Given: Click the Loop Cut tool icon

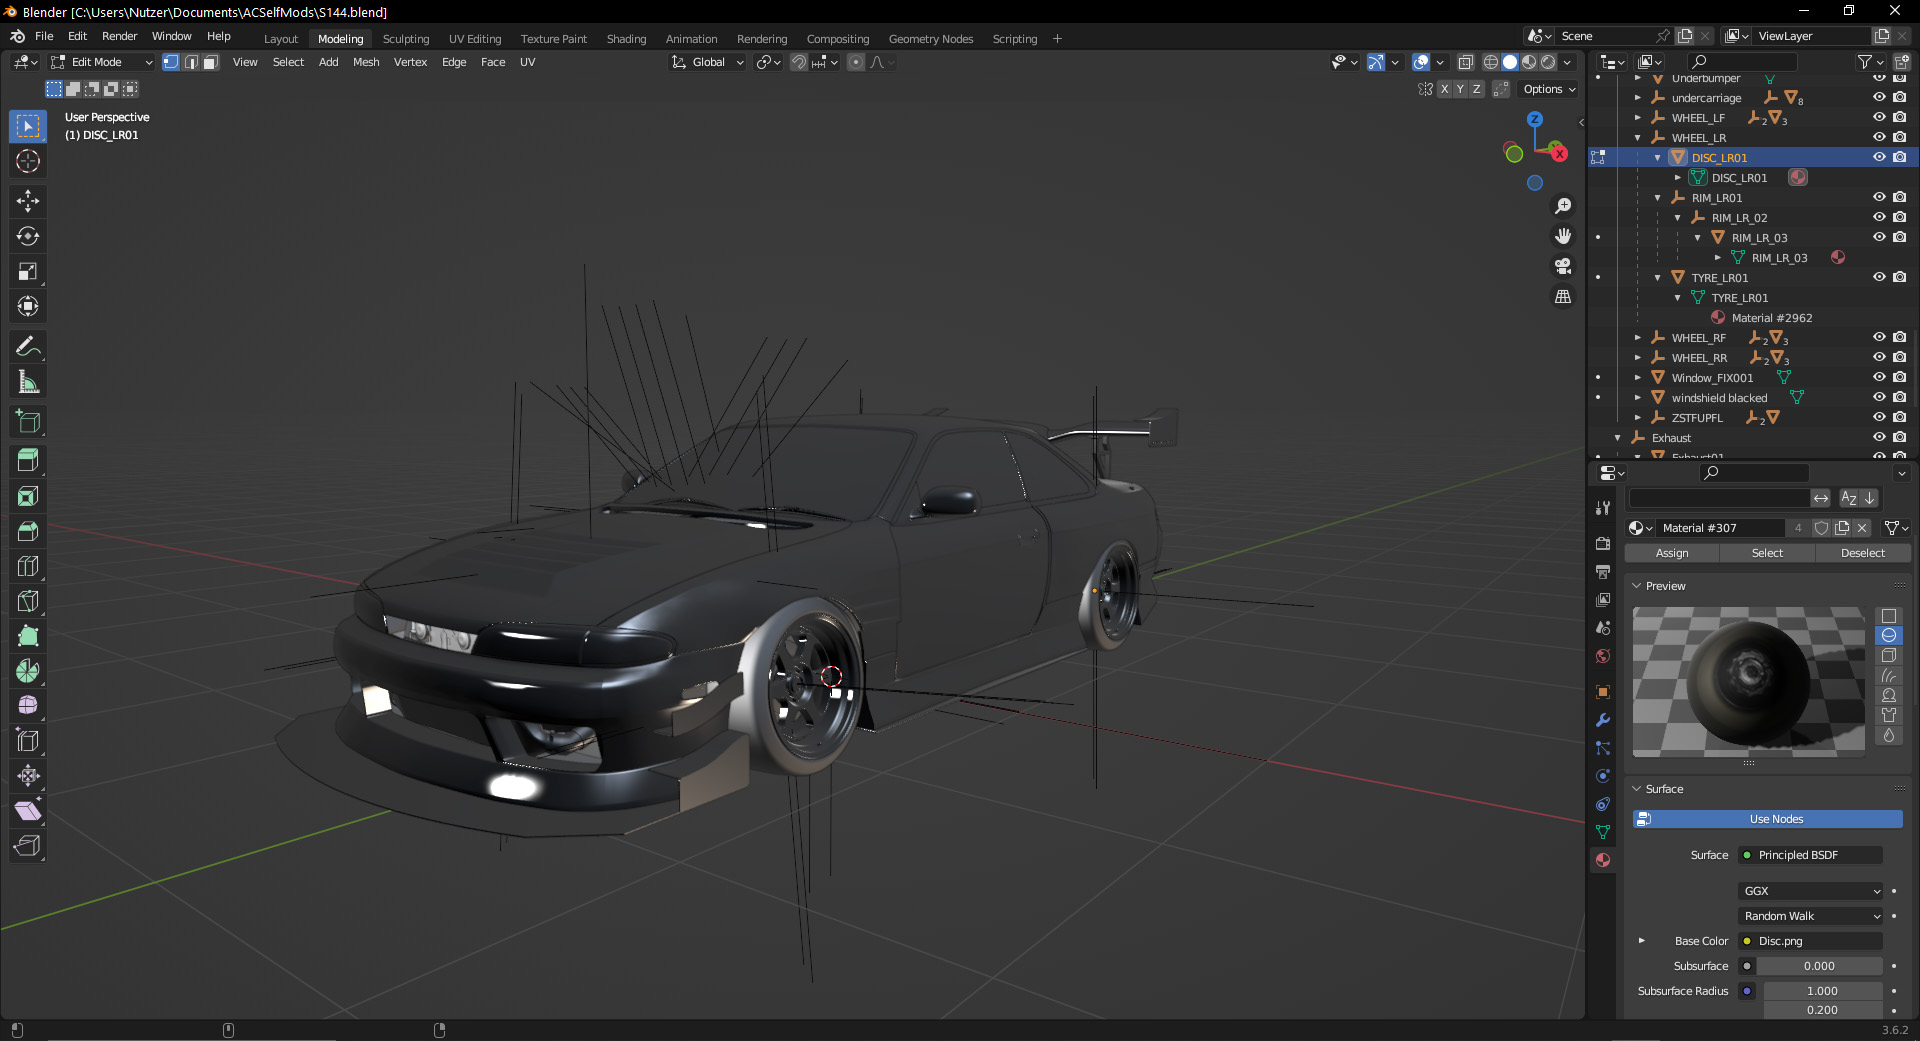Looking at the screenshot, I should click(28, 566).
